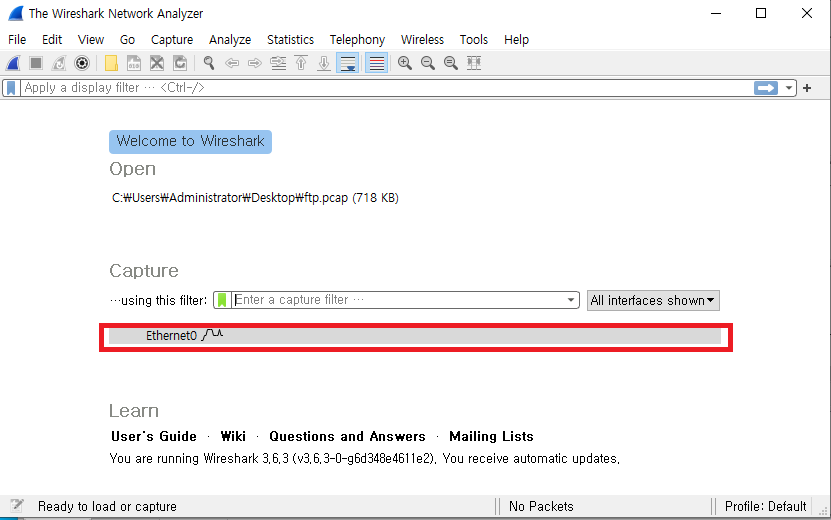This screenshot has height=520, width=831.
Task: Click the Find packet magnifier icon
Action: click(209, 63)
